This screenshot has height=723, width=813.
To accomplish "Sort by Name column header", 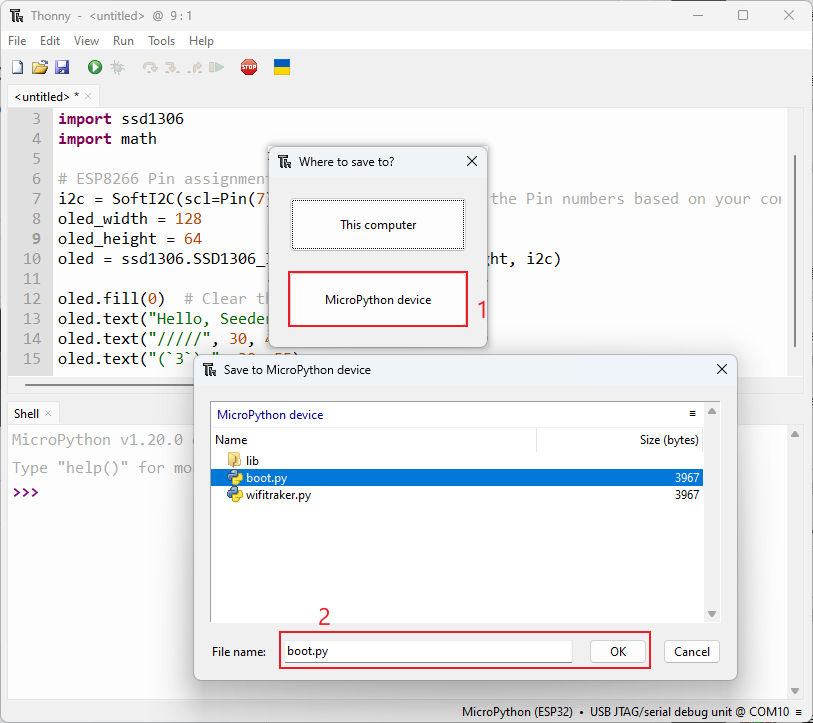I will click(374, 440).
